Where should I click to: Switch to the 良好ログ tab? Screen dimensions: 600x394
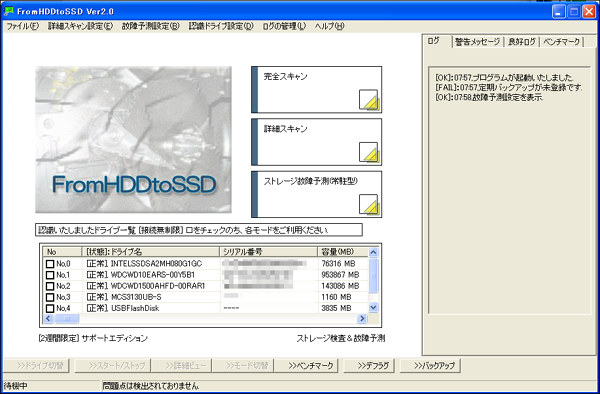pos(522,42)
